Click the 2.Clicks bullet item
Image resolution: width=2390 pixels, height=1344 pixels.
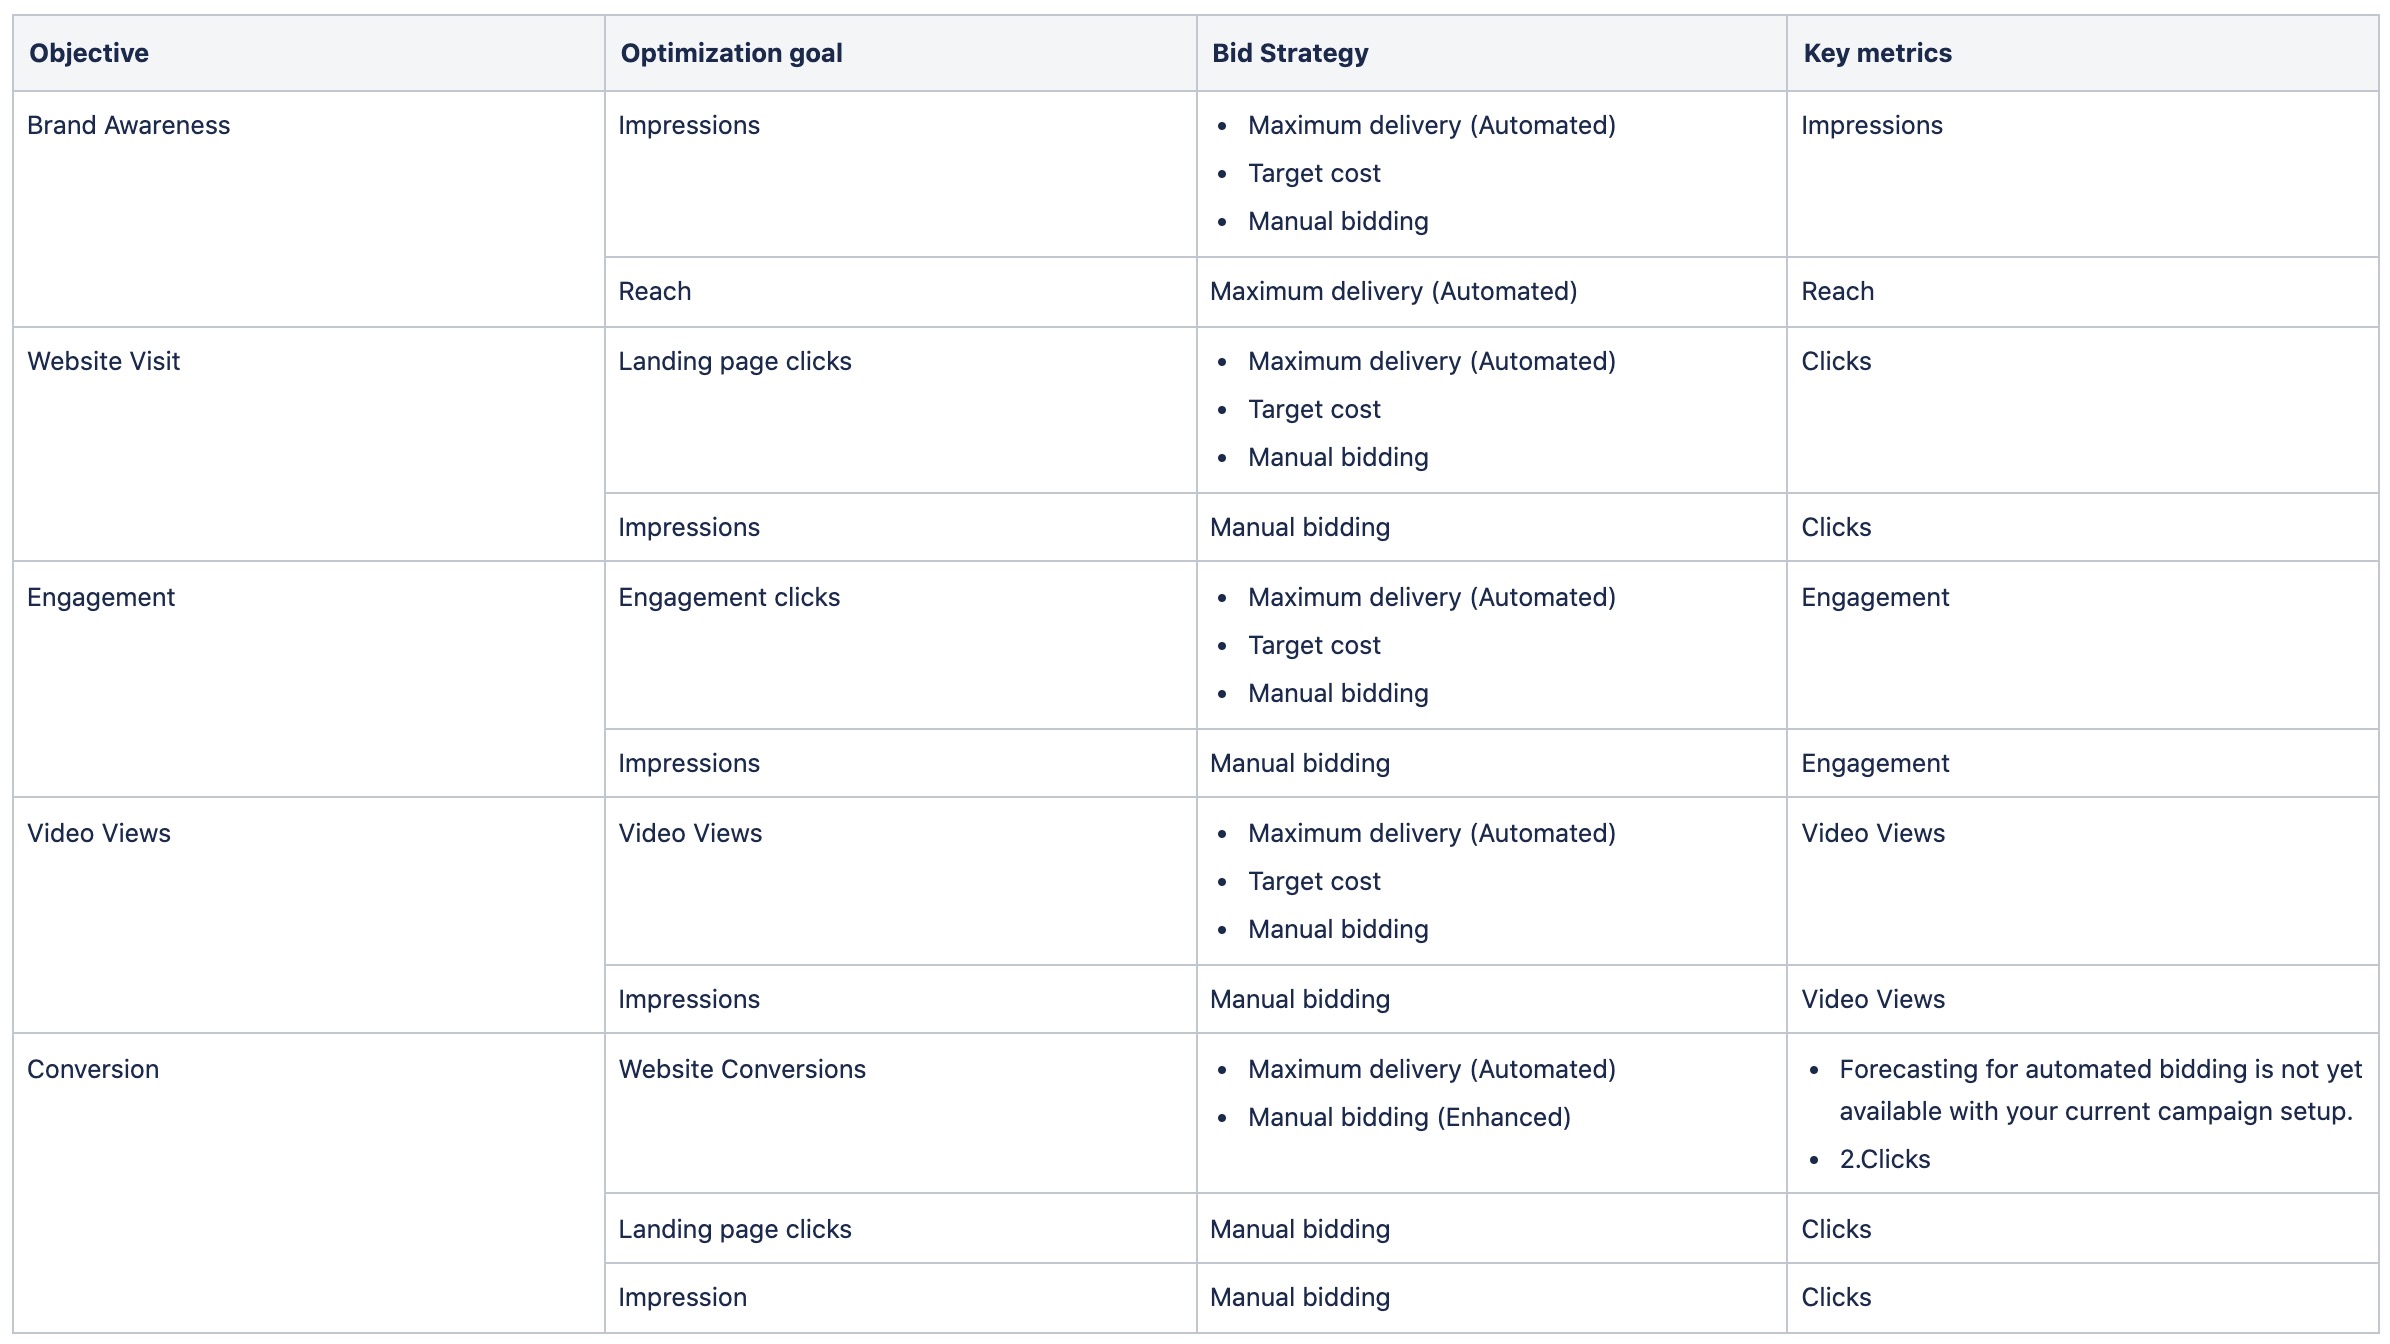[1884, 1159]
